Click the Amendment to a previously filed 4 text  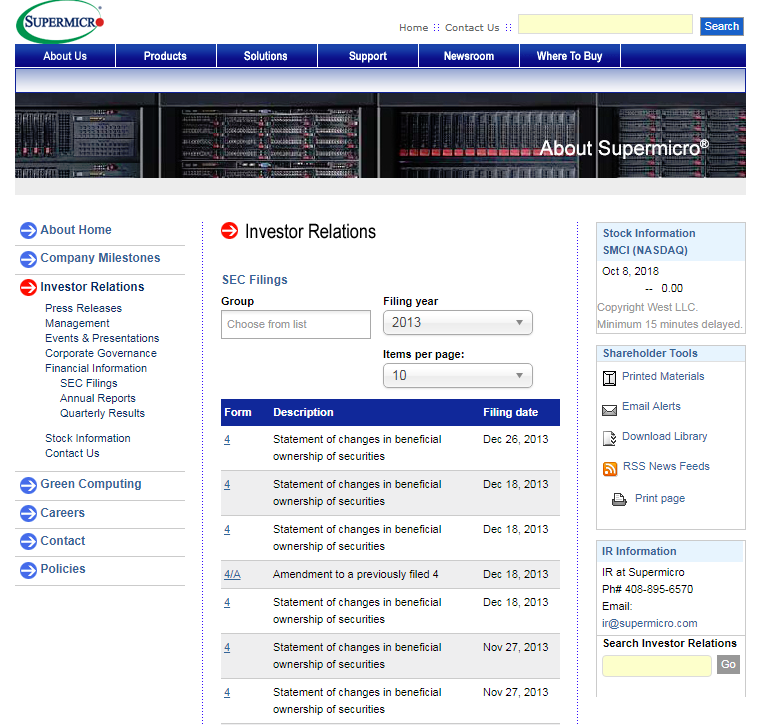pos(356,574)
